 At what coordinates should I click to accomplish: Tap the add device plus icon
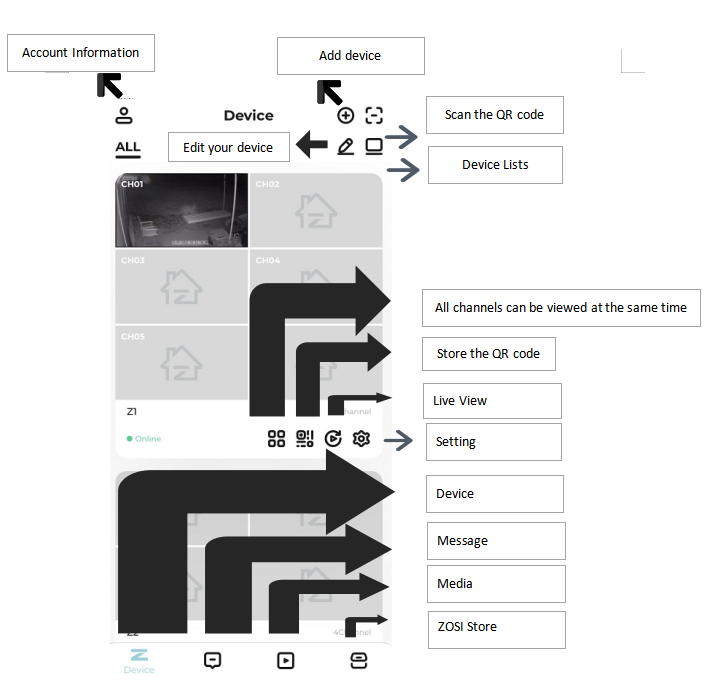[345, 115]
